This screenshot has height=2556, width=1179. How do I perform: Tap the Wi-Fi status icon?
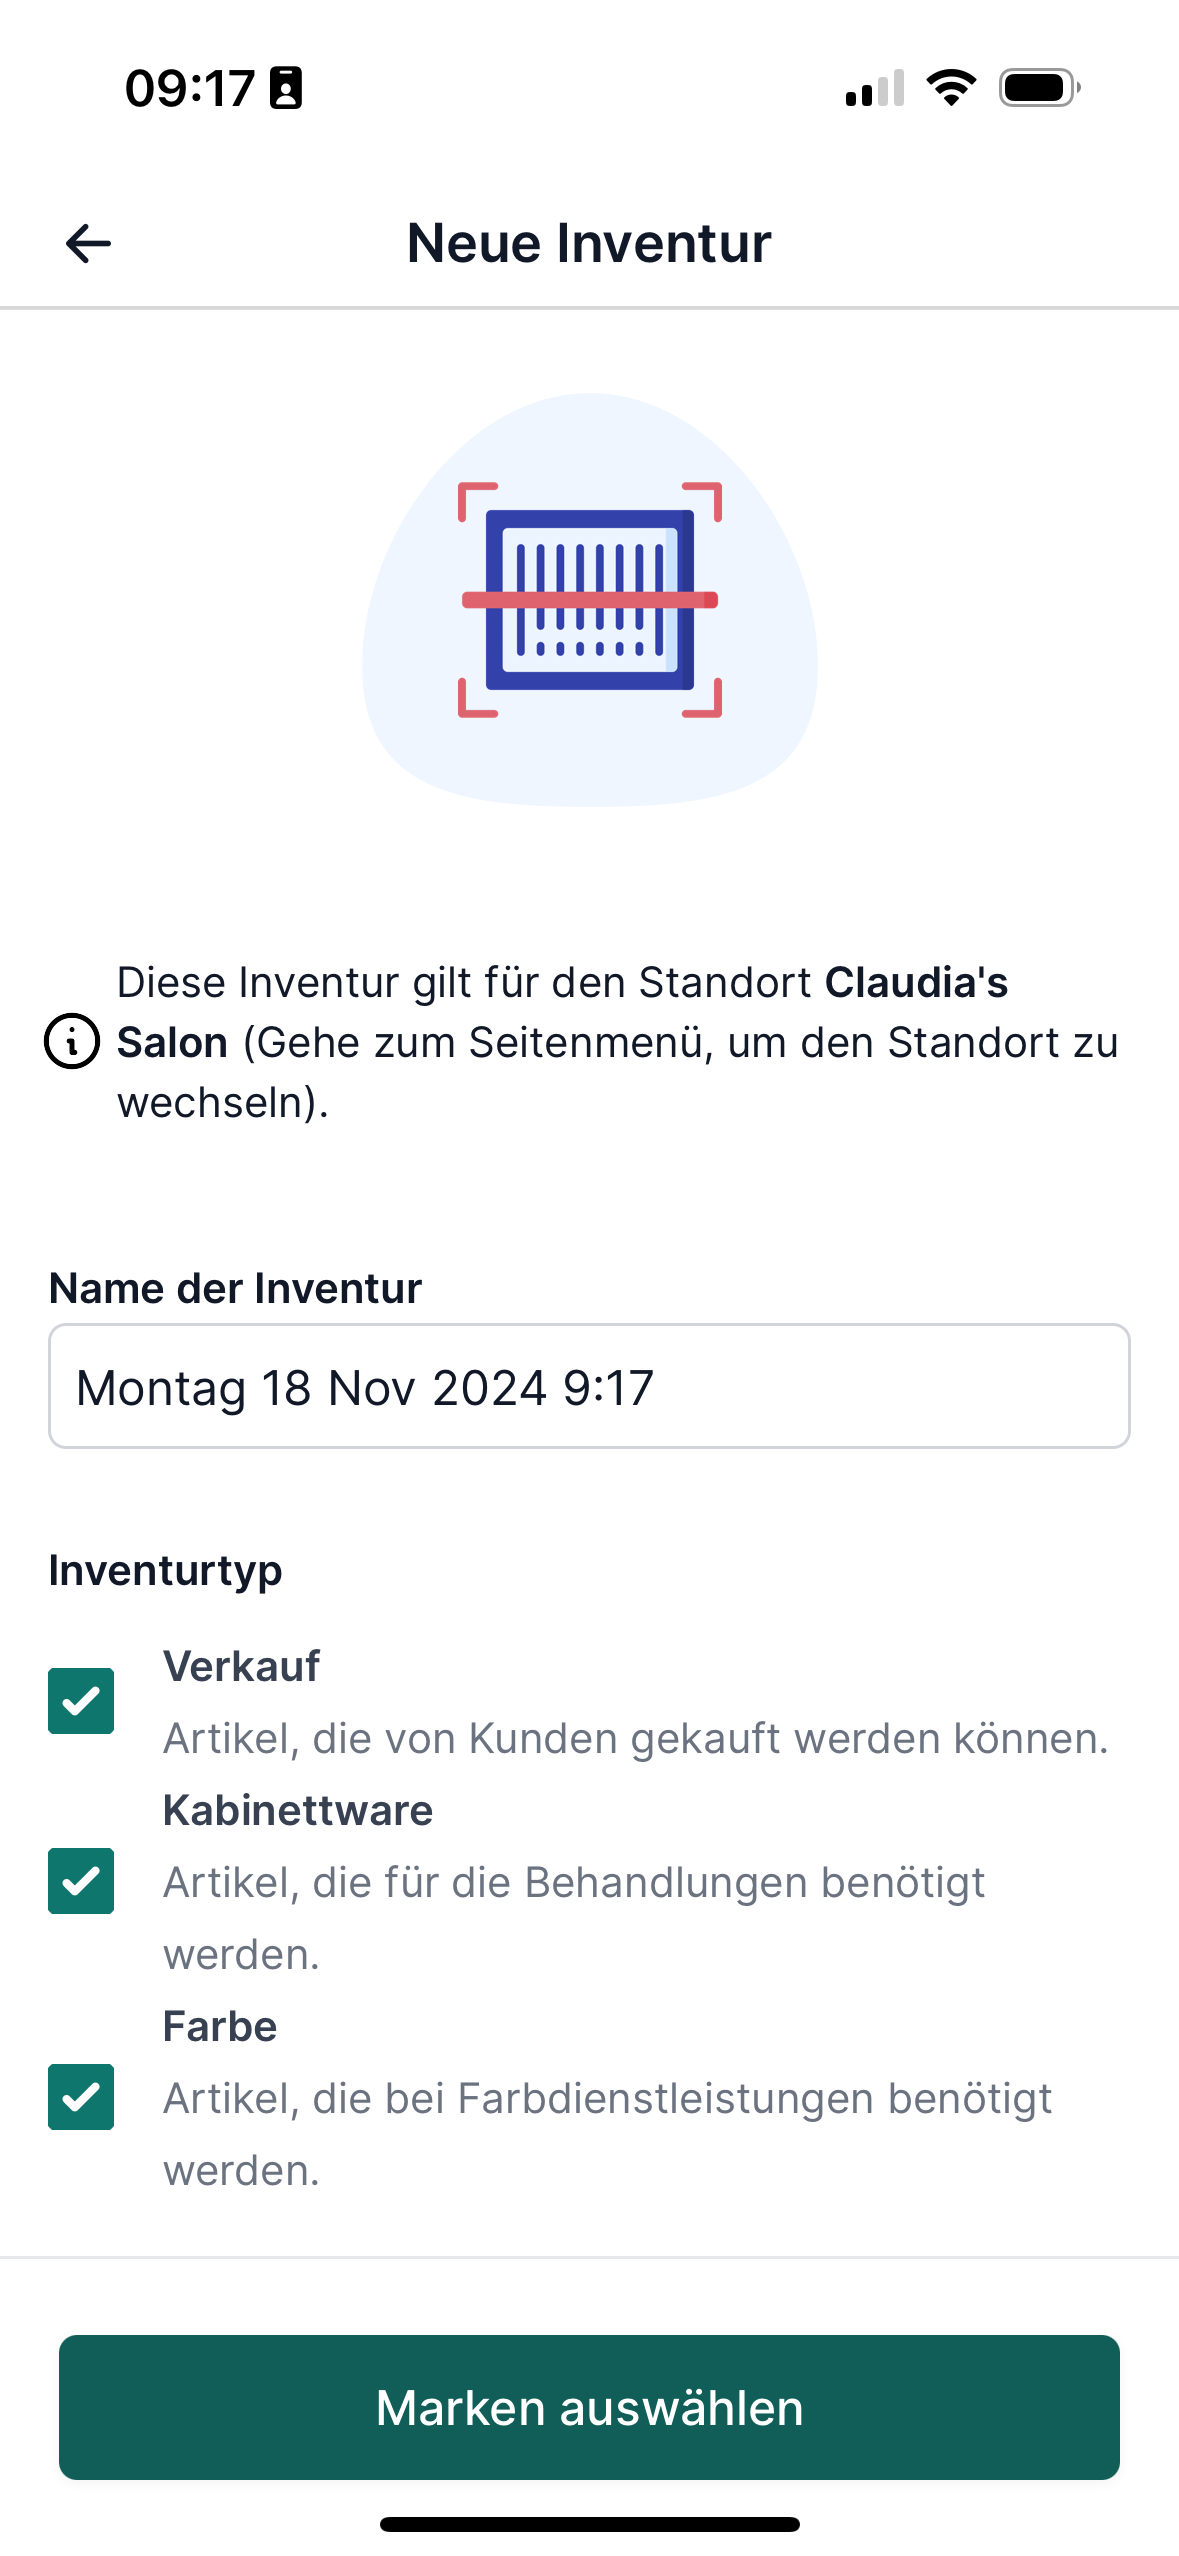click(x=951, y=88)
